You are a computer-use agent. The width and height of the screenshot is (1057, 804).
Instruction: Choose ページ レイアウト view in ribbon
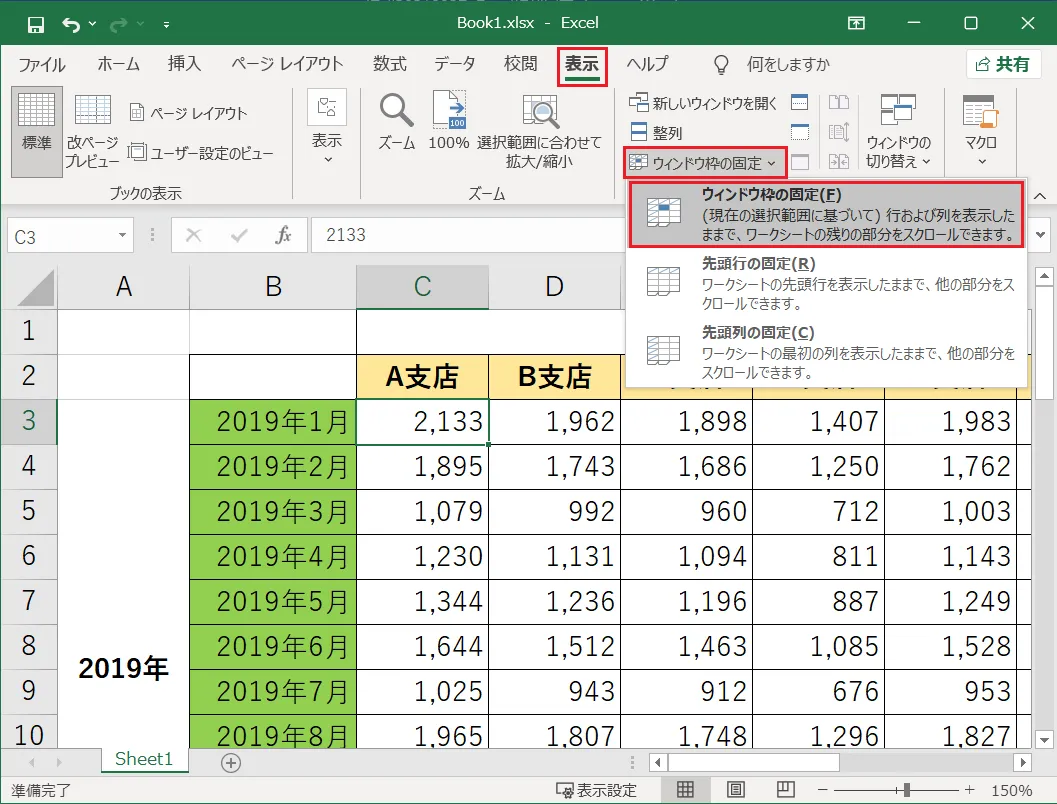pos(188,113)
